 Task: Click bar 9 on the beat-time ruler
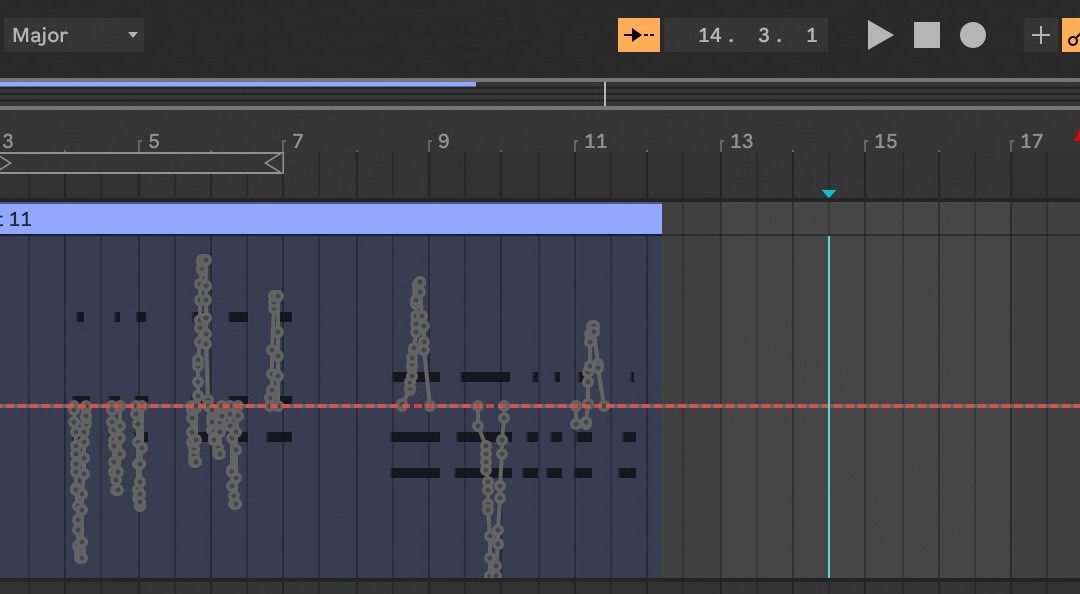(x=443, y=142)
